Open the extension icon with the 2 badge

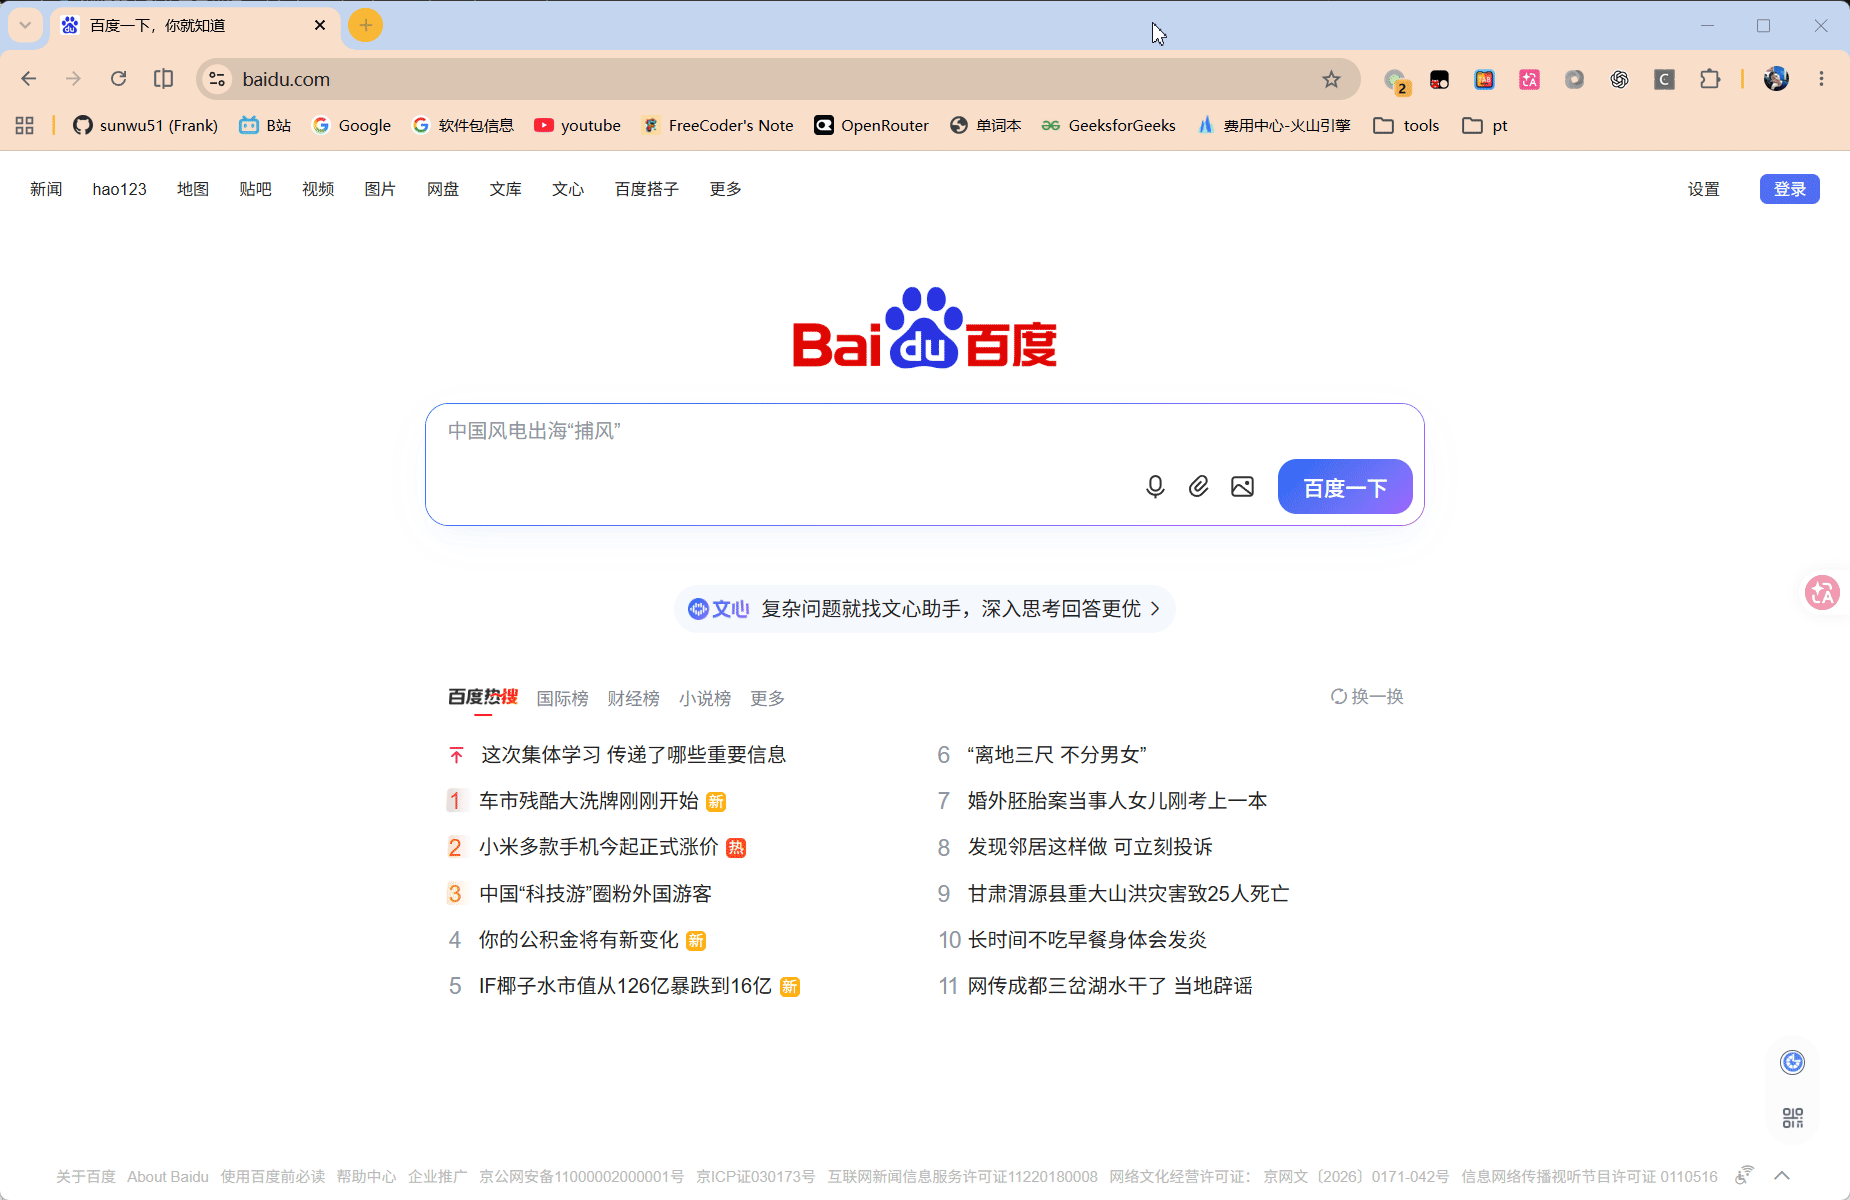tap(1395, 80)
